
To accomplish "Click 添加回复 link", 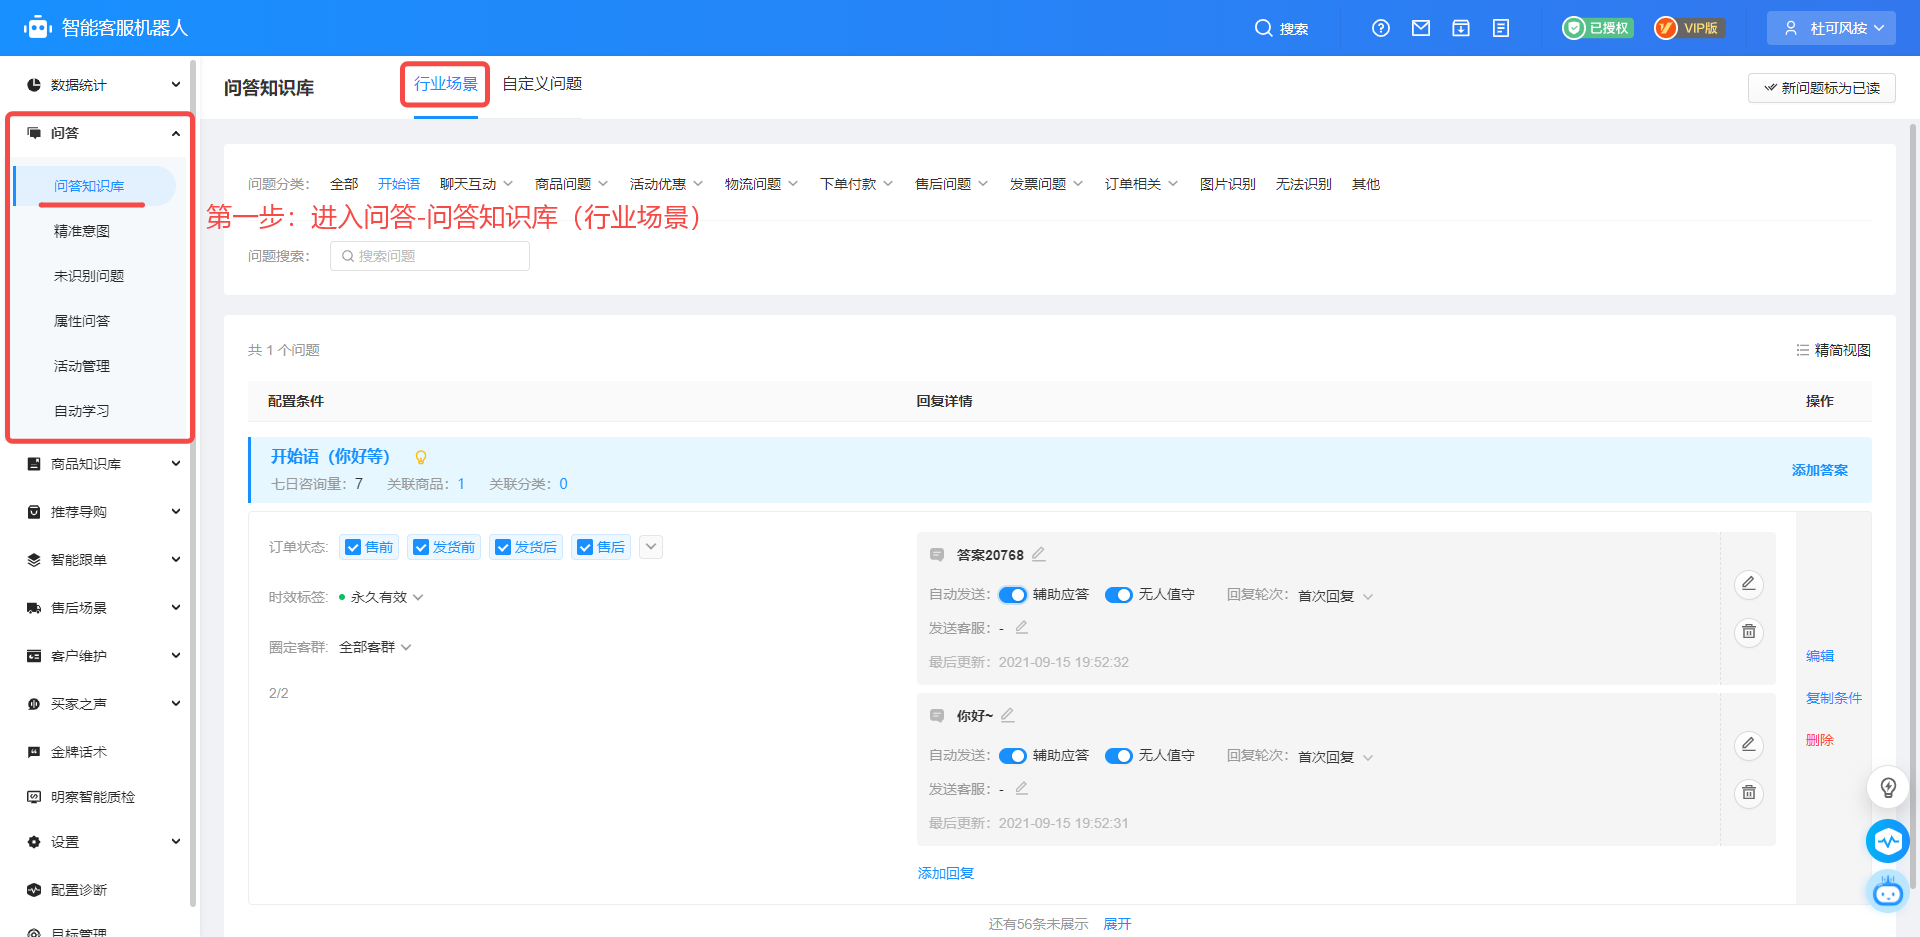I will [x=946, y=873].
